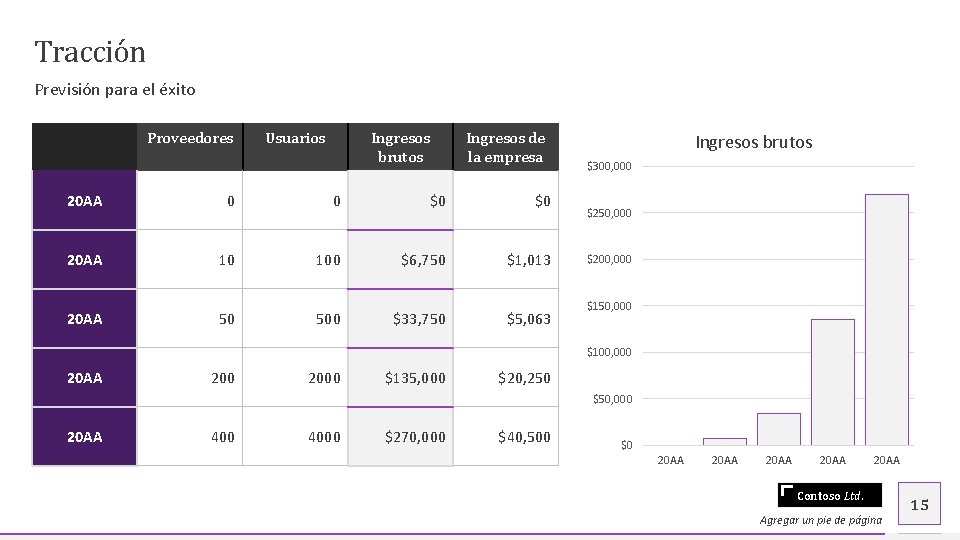Select the "Ingresos de la empresa" table header

coord(505,147)
